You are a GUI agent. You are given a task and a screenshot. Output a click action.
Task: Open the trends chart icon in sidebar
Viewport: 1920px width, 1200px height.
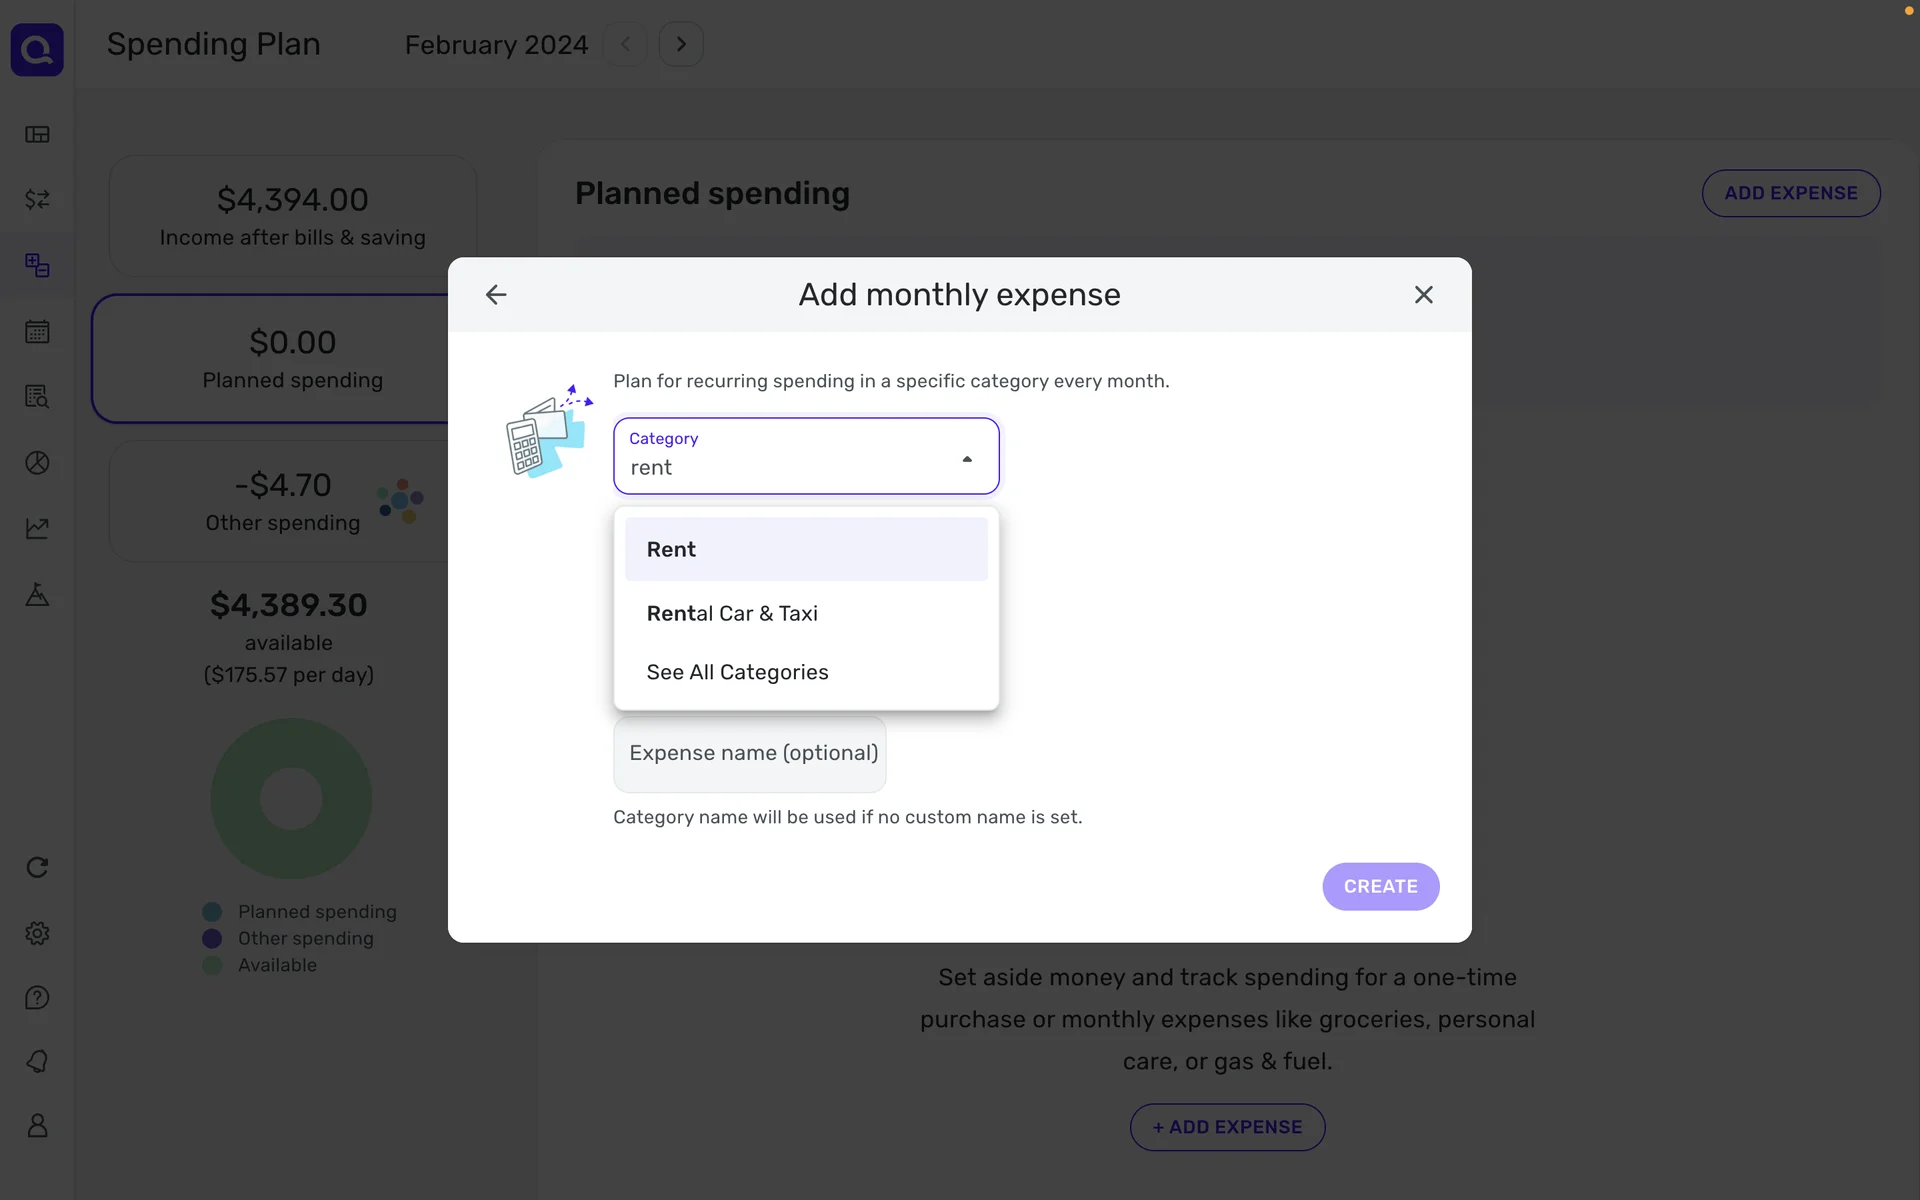click(37, 528)
